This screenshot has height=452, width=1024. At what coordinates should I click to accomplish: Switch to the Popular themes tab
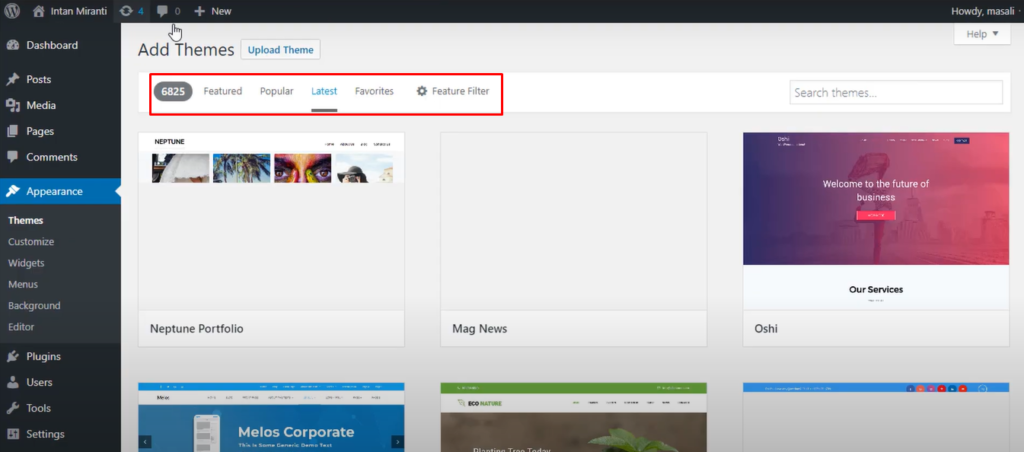[x=277, y=91]
